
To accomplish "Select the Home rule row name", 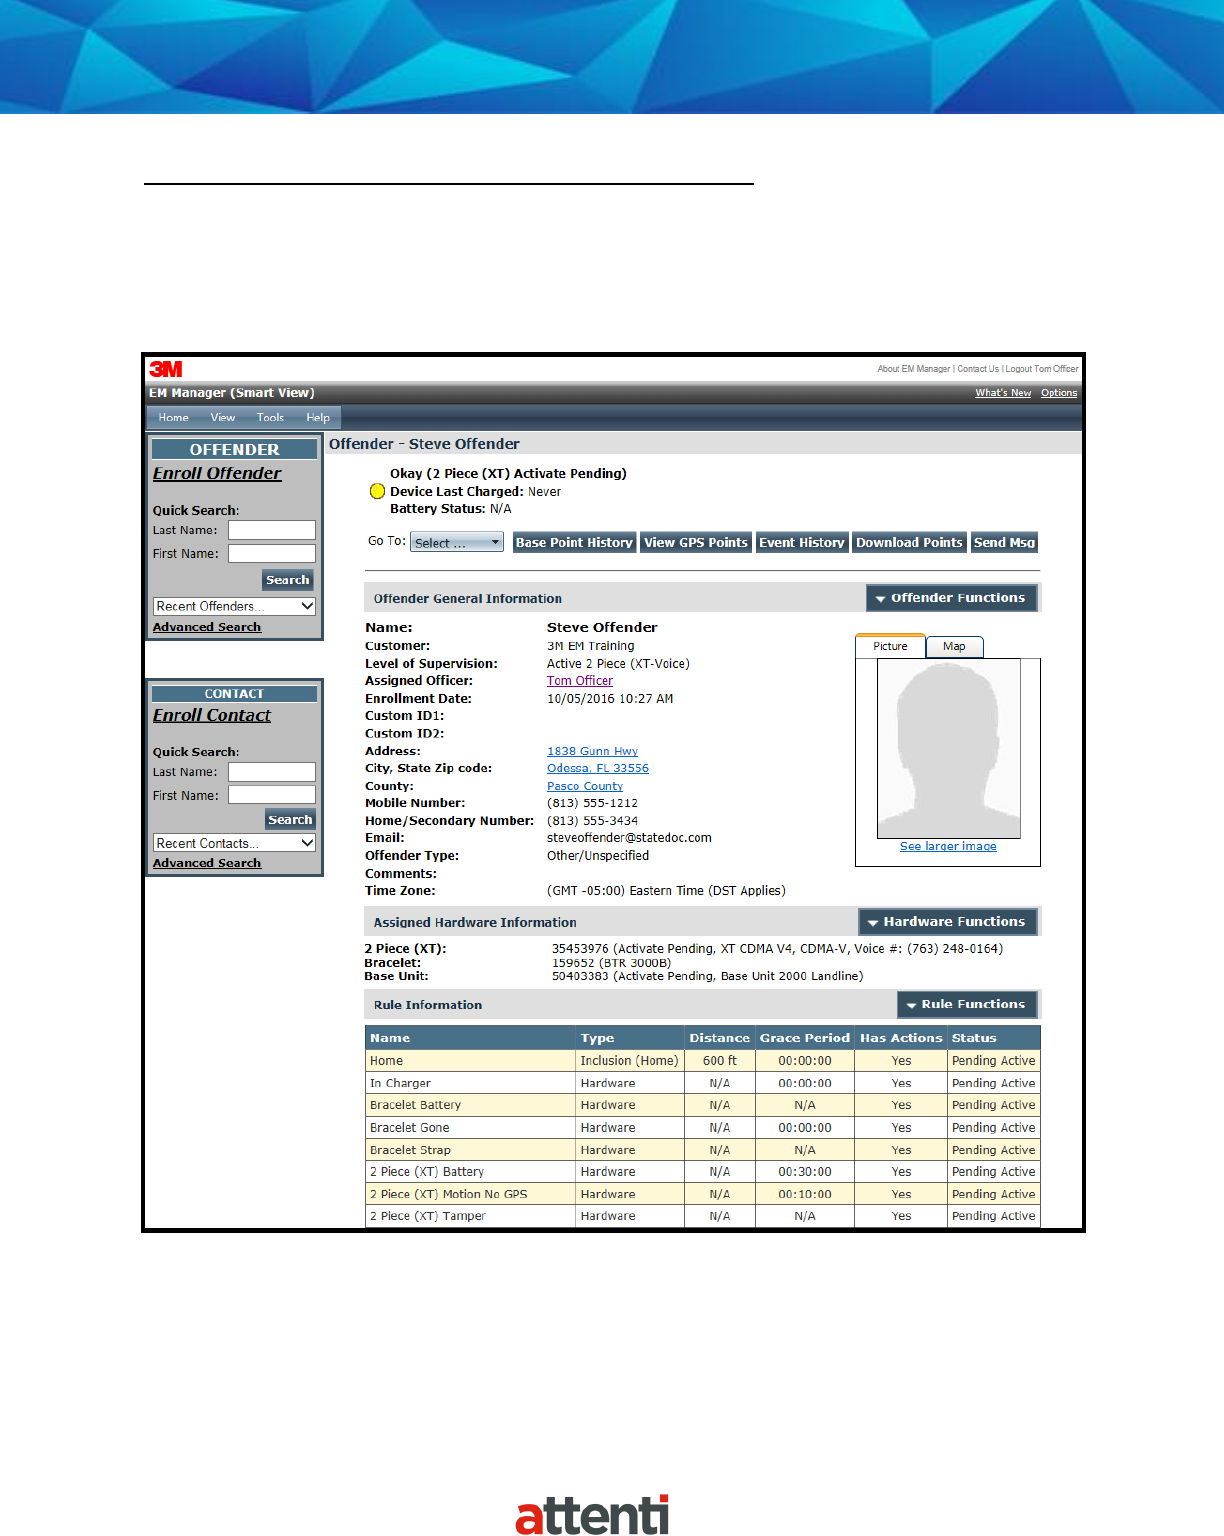I will coord(386,1061).
